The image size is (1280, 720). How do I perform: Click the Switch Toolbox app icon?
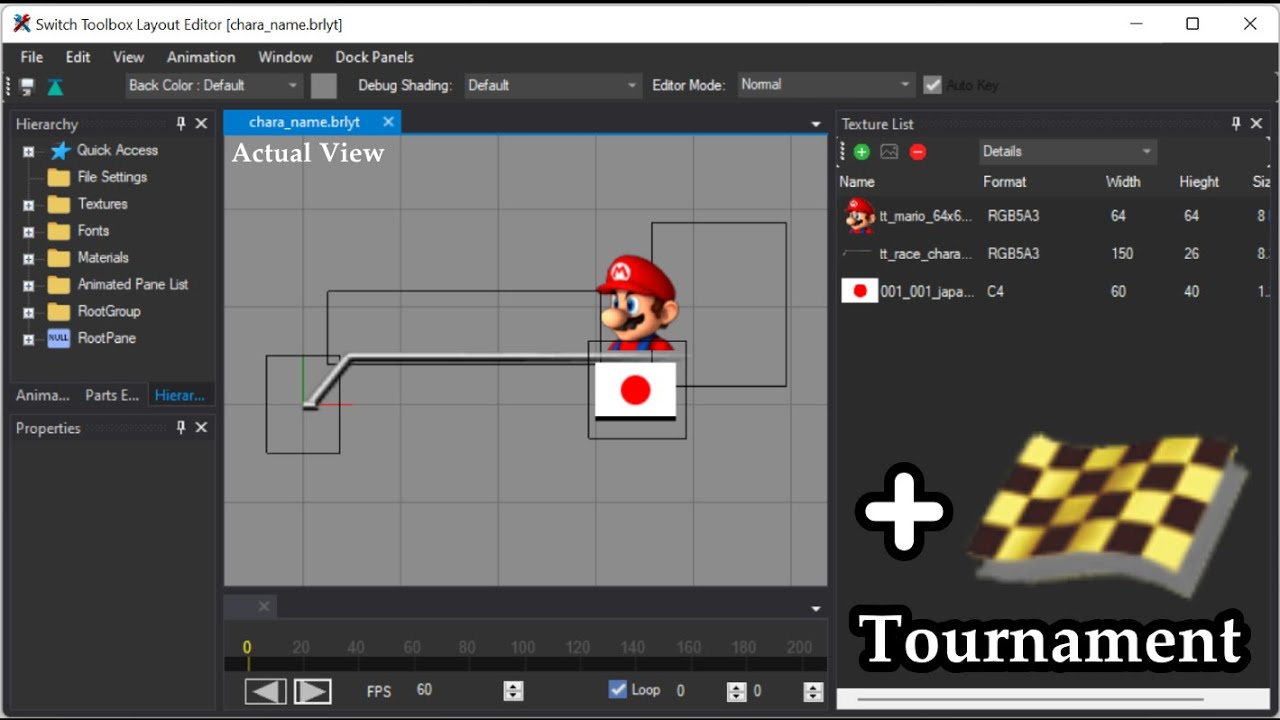click(21, 23)
